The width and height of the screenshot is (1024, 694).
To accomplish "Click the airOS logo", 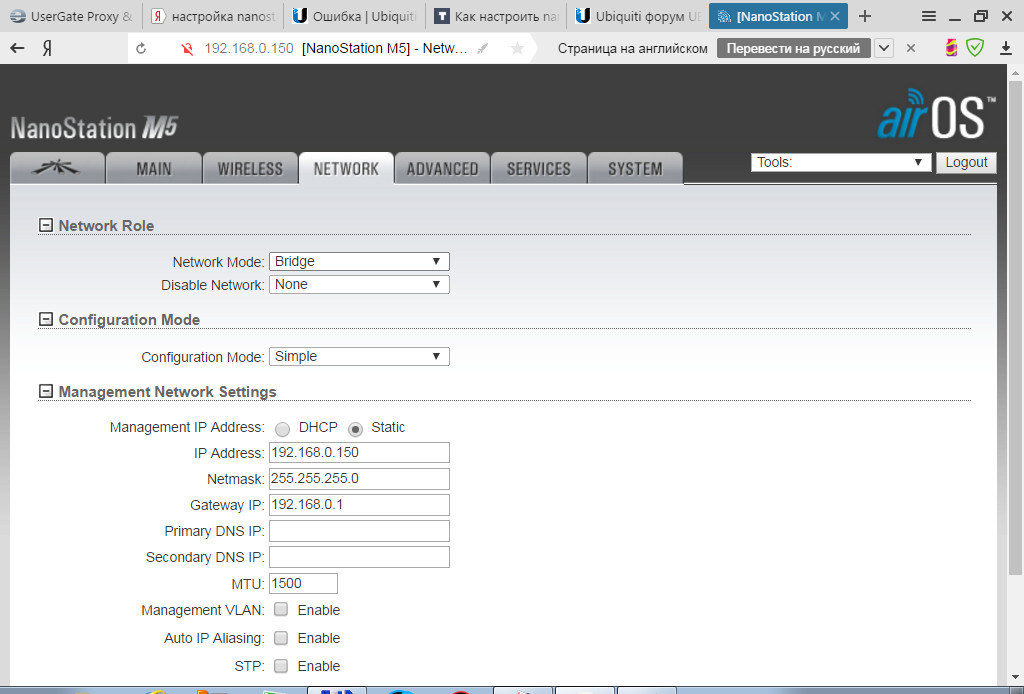I will (x=936, y=116).
